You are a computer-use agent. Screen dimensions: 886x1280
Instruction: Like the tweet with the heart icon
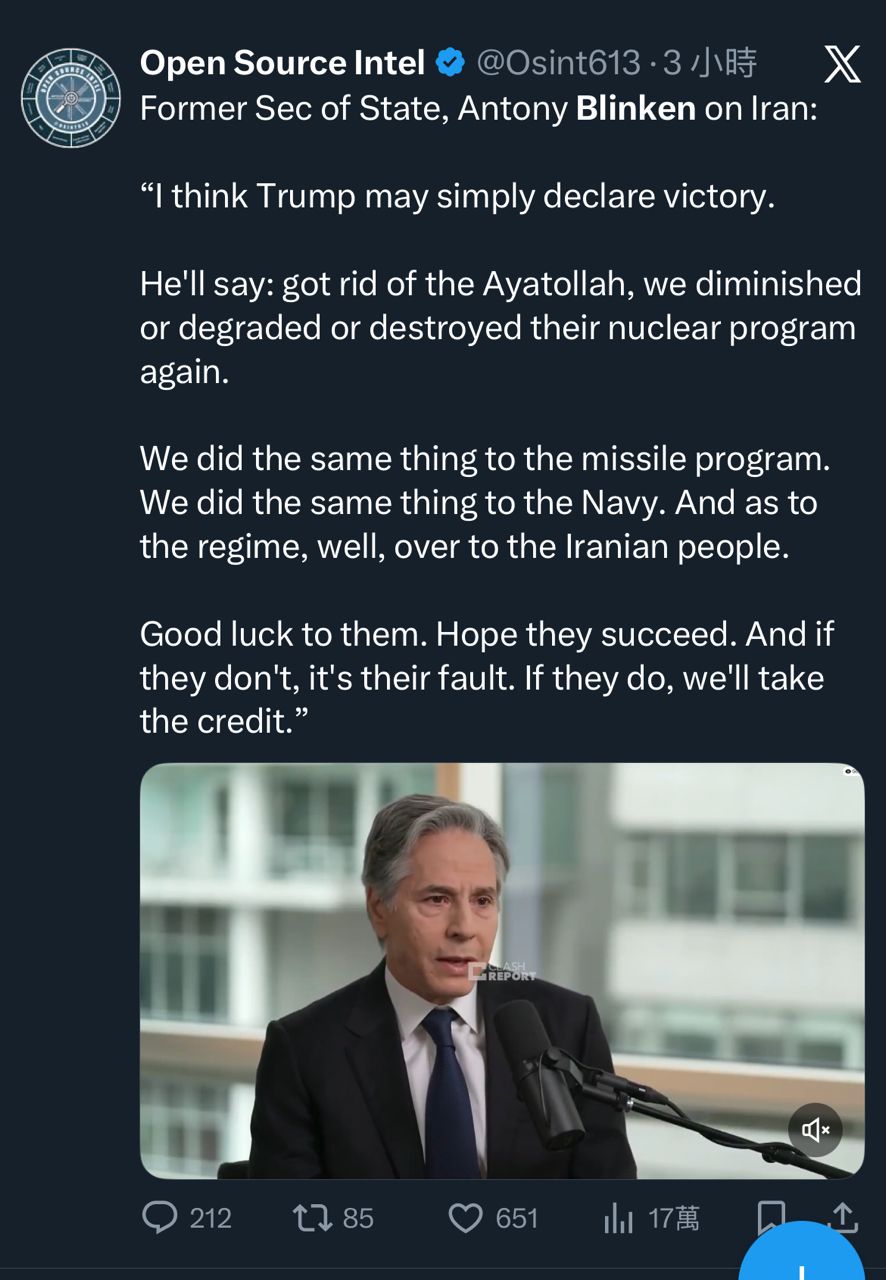click(x=465, y=1216)
